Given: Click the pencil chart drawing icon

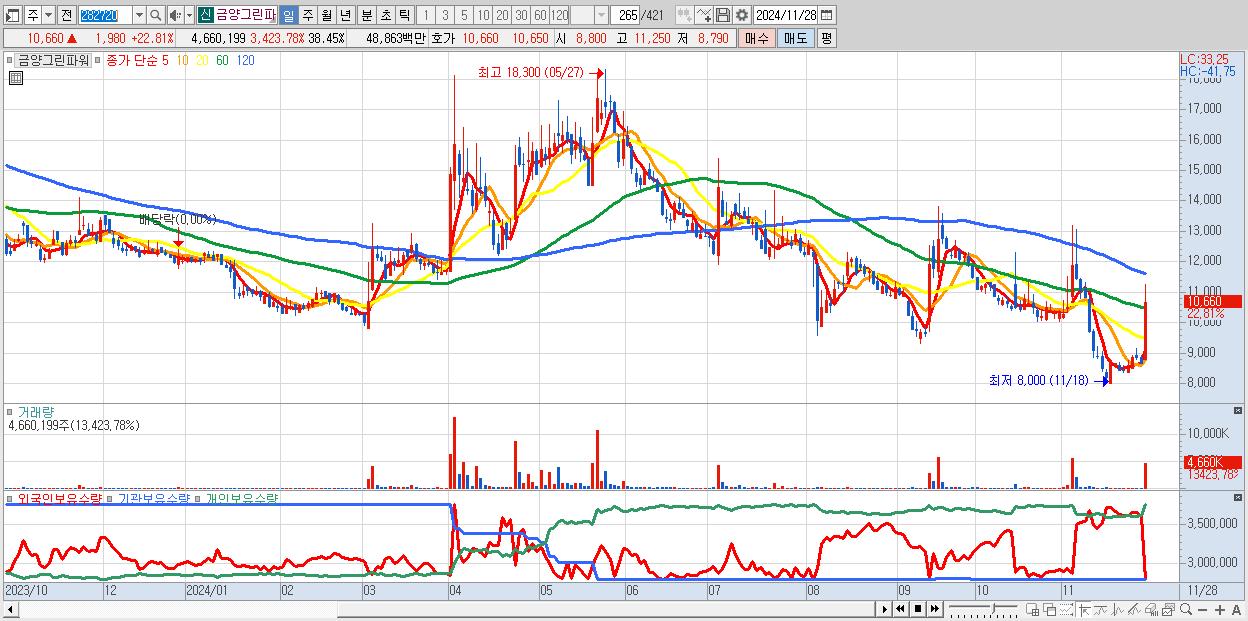Looking at the screenshot, I should click(1134, 609).
